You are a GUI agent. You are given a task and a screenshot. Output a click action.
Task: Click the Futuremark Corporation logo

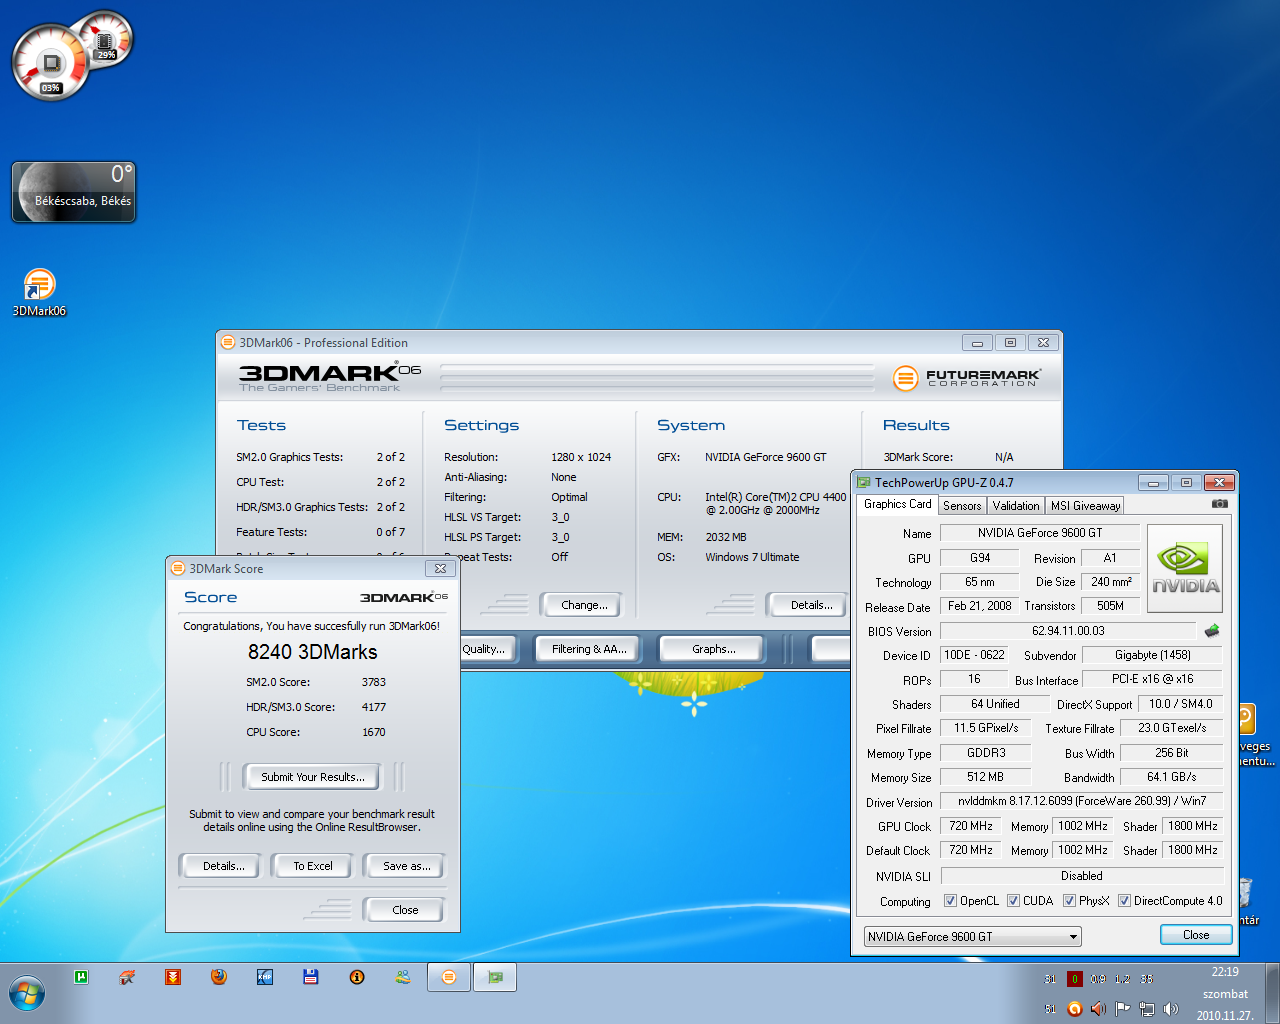point(966,378)
